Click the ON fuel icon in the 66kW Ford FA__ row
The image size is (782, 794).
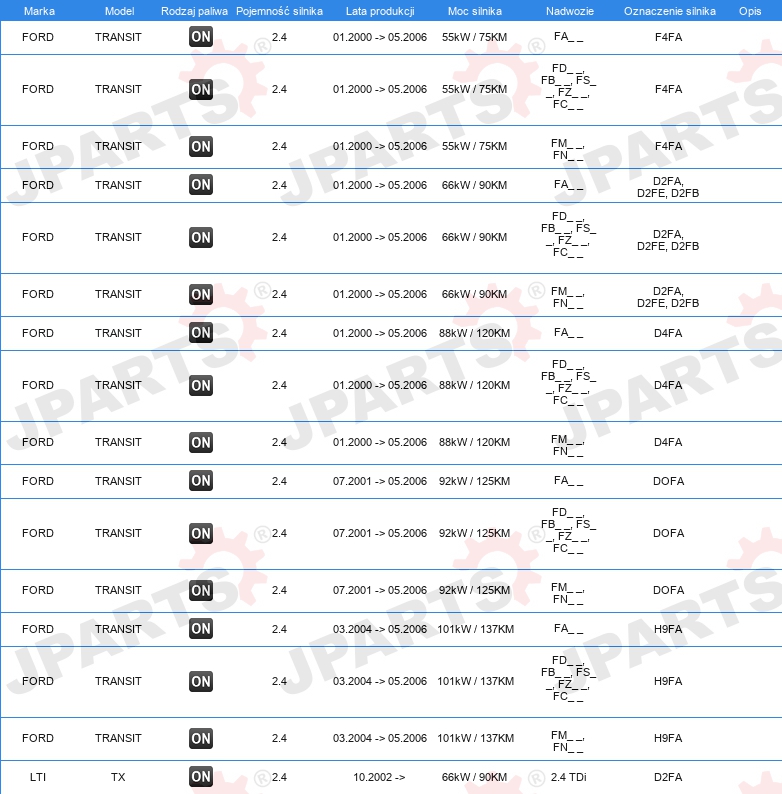pyautogui.click(x=201, y=185)
